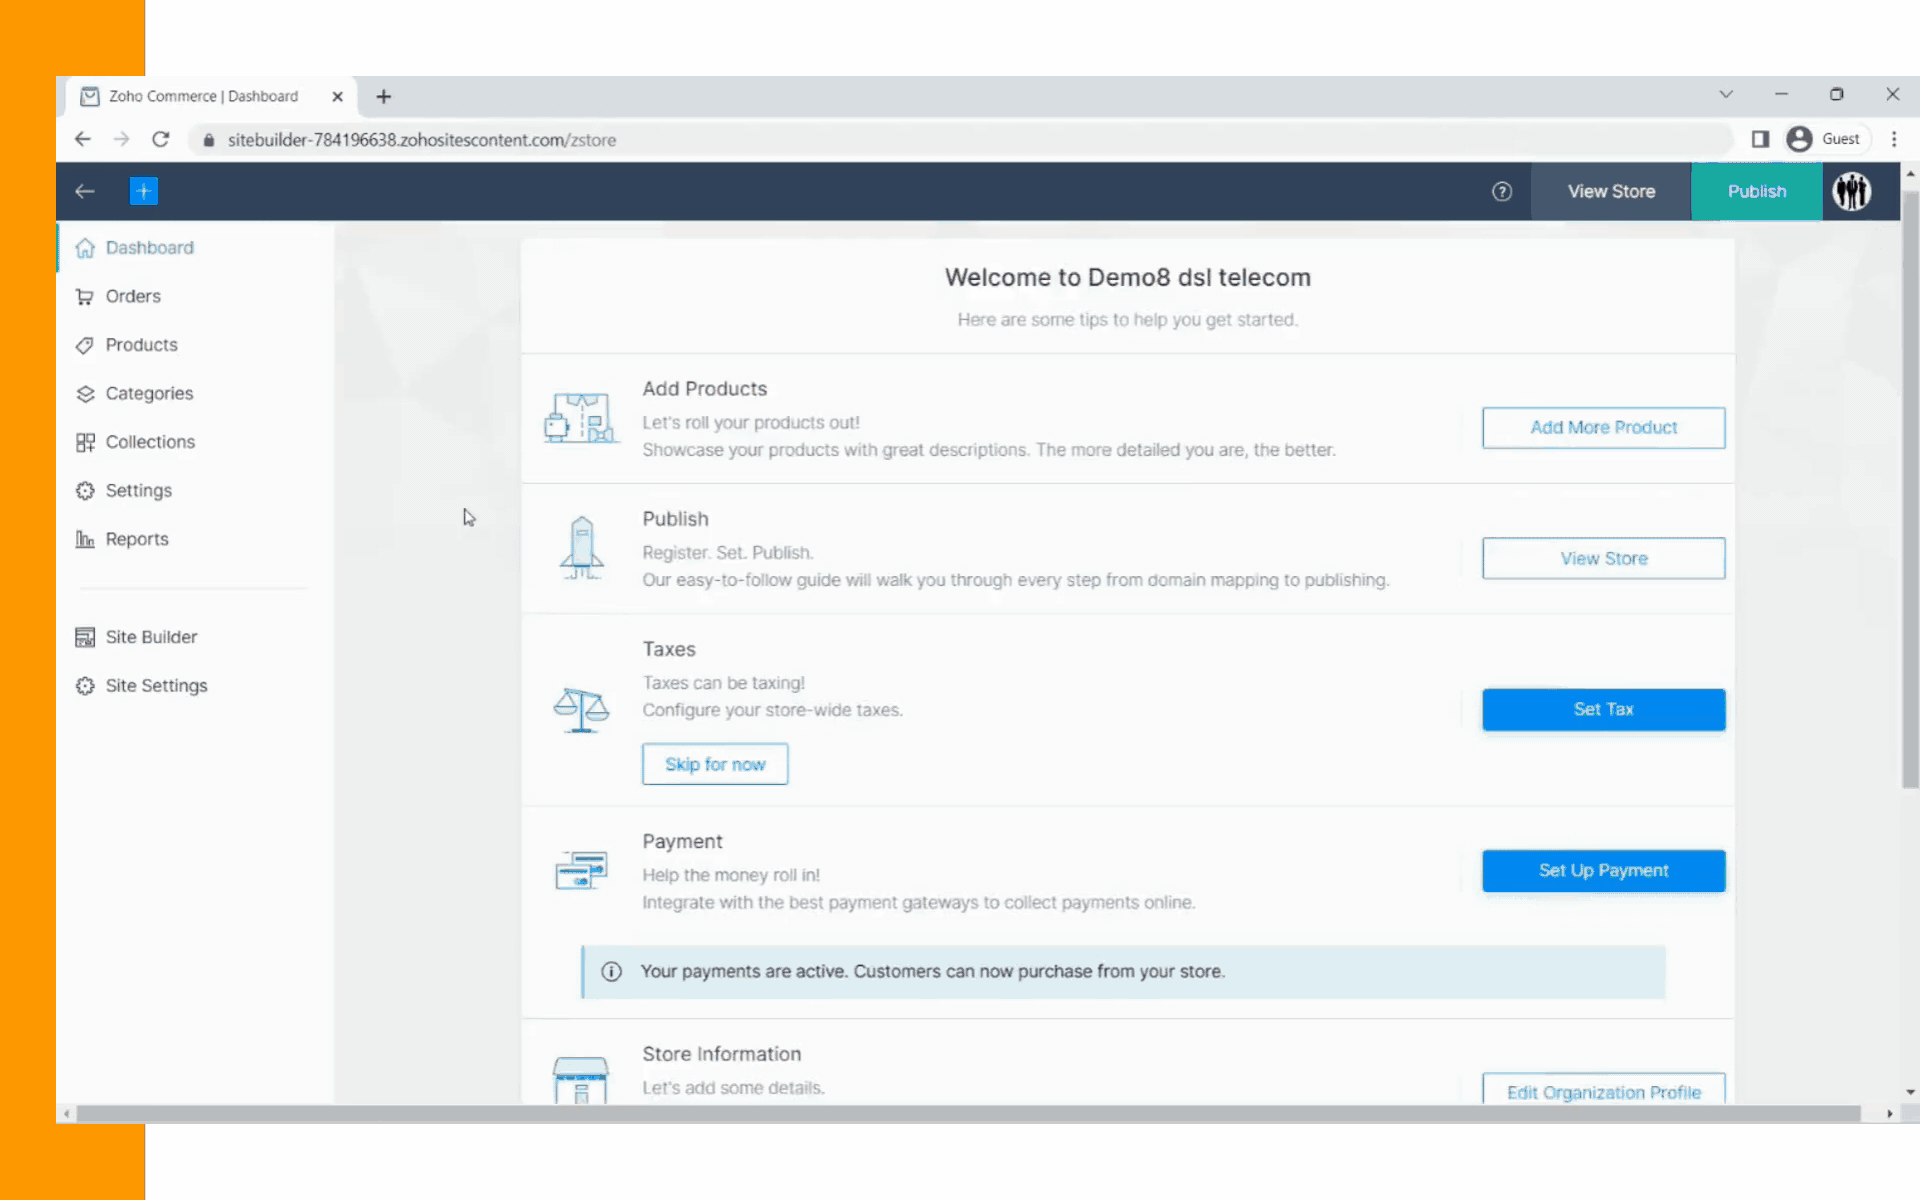Screen dimensions: 1920x1200
Task: Click the Add Products illustration icon
Action: 581,418
